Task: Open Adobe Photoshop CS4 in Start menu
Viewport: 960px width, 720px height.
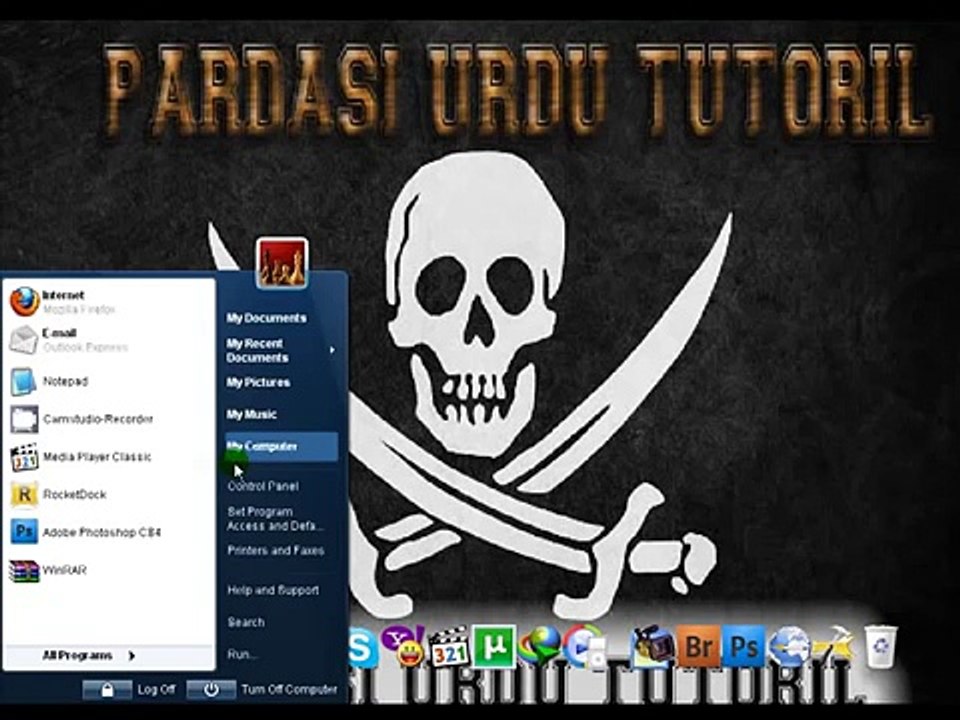Action: coord(109,532)
